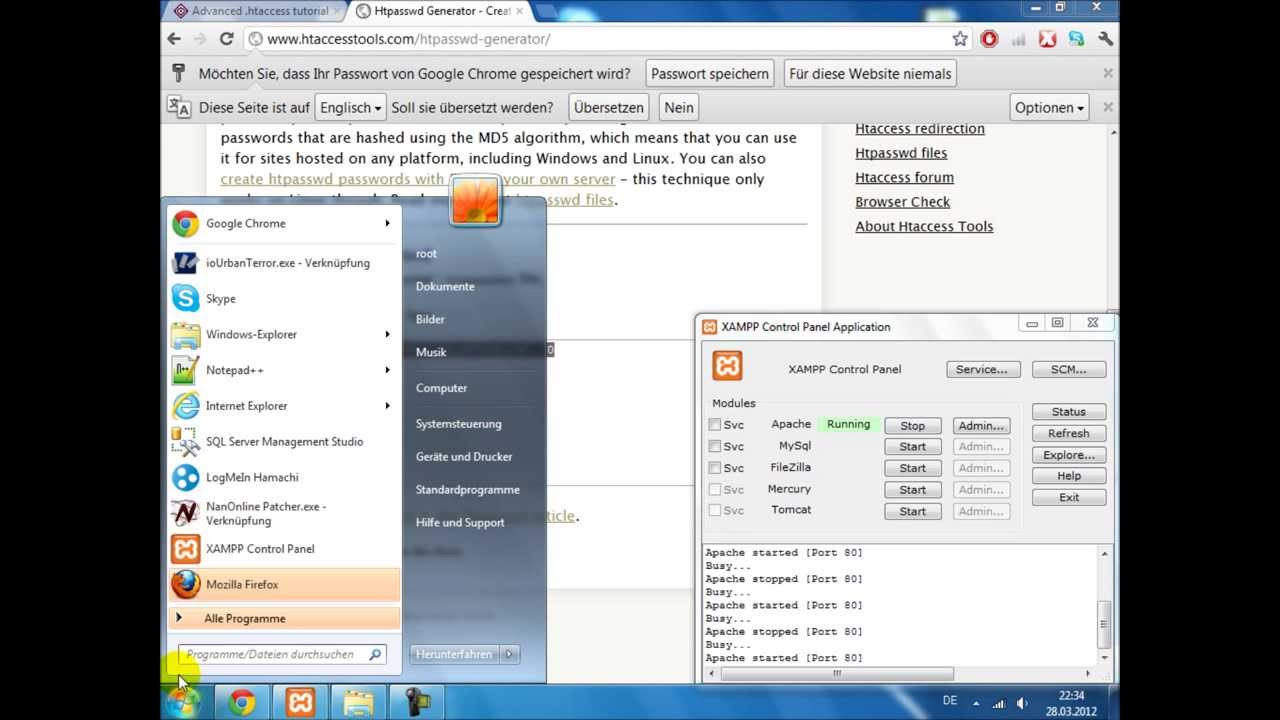Bookmark page with star icon
The width and height of the screenshot is (1280, 720).
point(960,39)
